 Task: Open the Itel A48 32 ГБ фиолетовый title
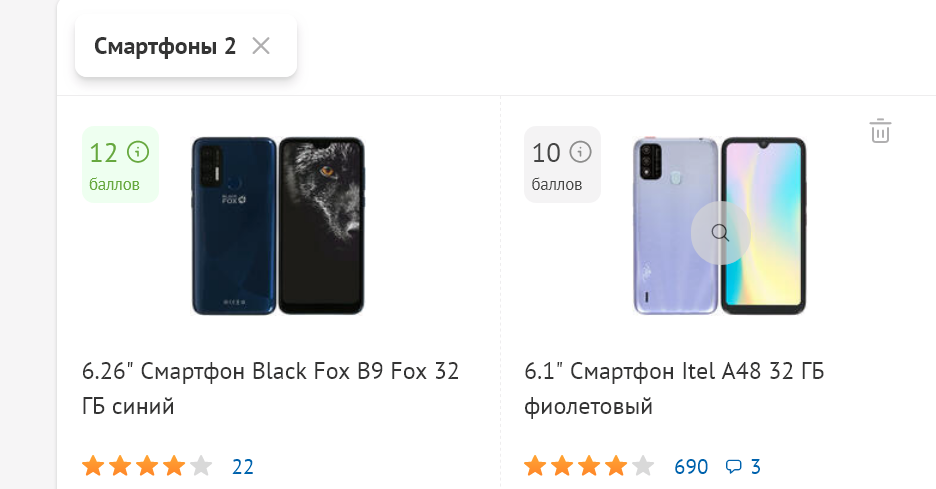(674, 389)
